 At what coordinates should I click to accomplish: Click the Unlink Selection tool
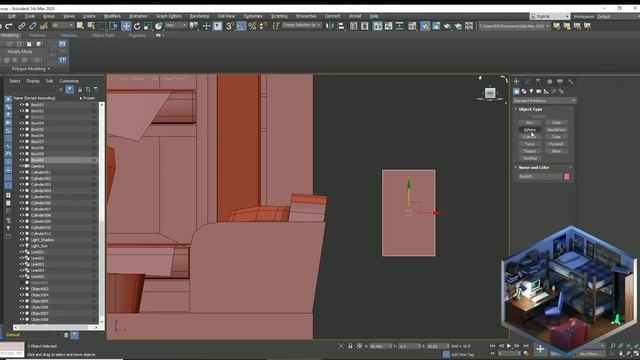click(32, 26)
